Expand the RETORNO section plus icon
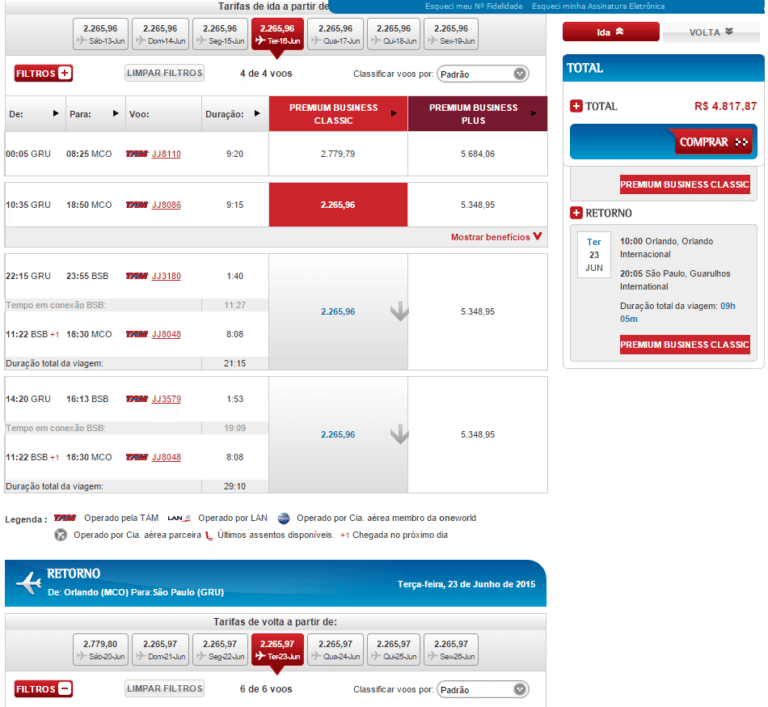 point(576,213)
